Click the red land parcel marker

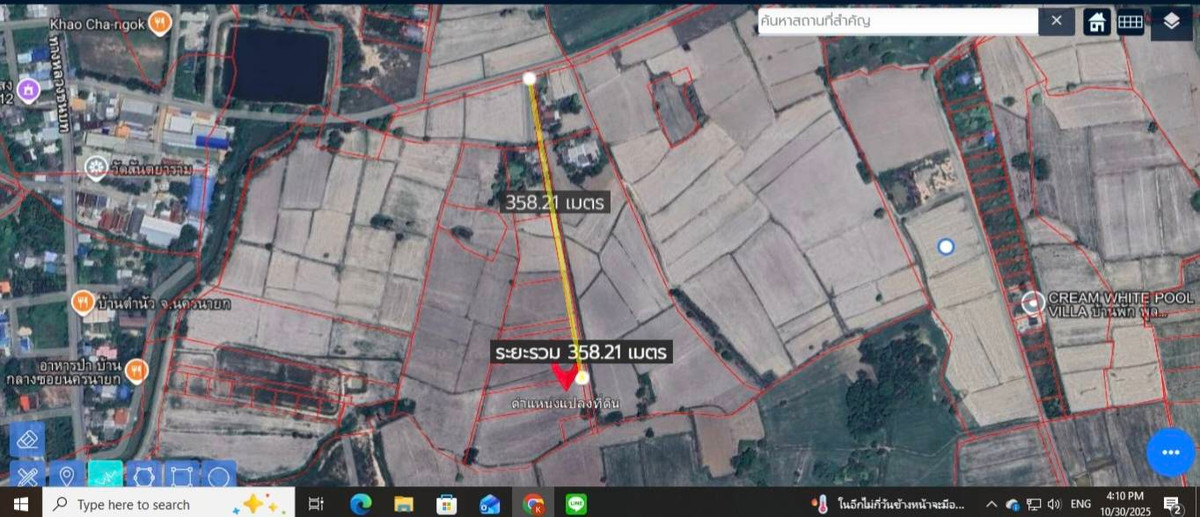click(565, 377)
